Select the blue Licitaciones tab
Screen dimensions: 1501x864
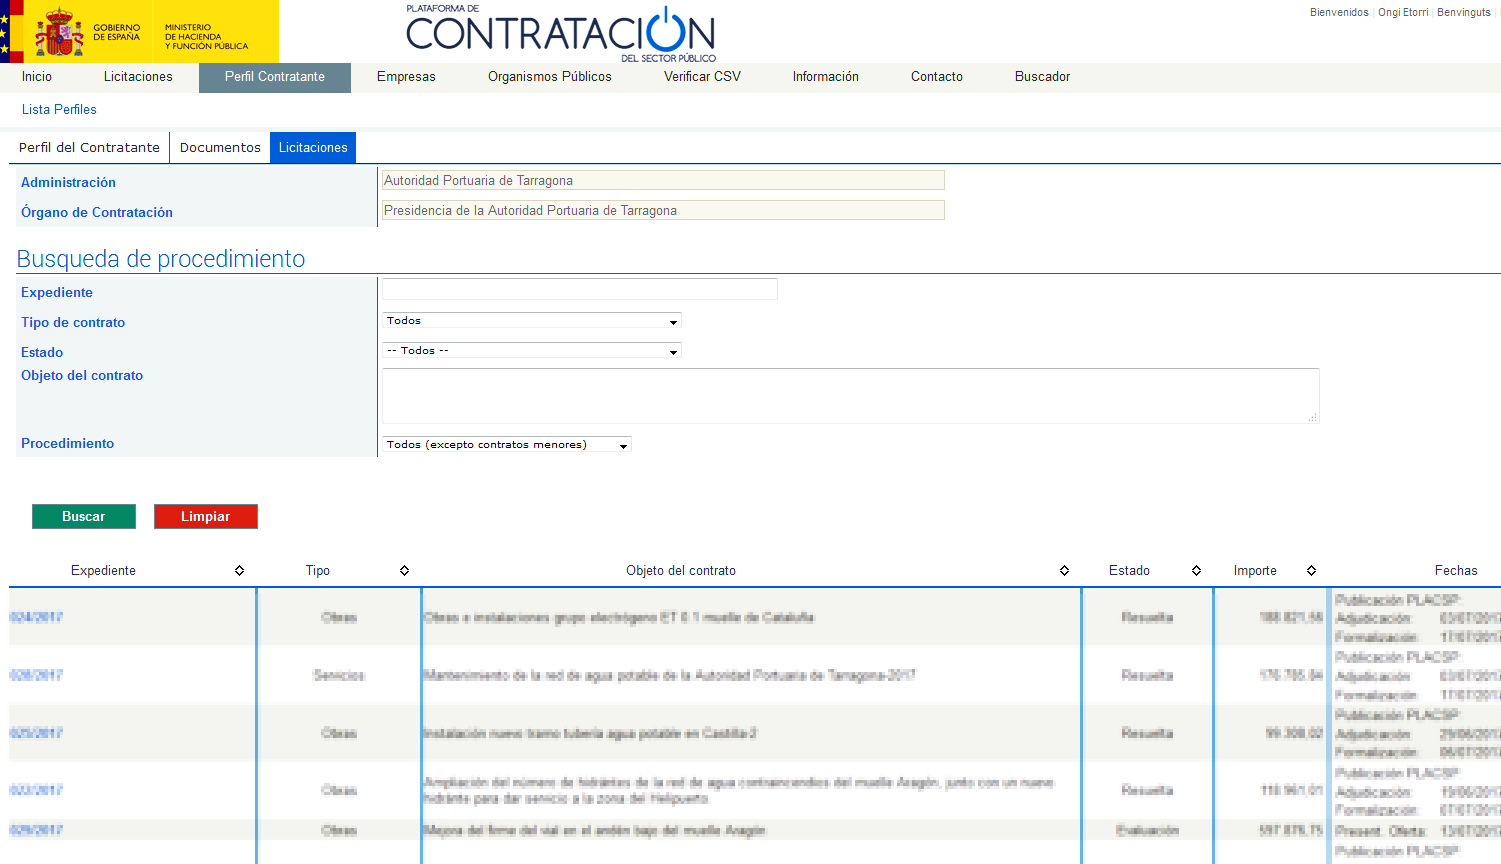coord(313,147)
